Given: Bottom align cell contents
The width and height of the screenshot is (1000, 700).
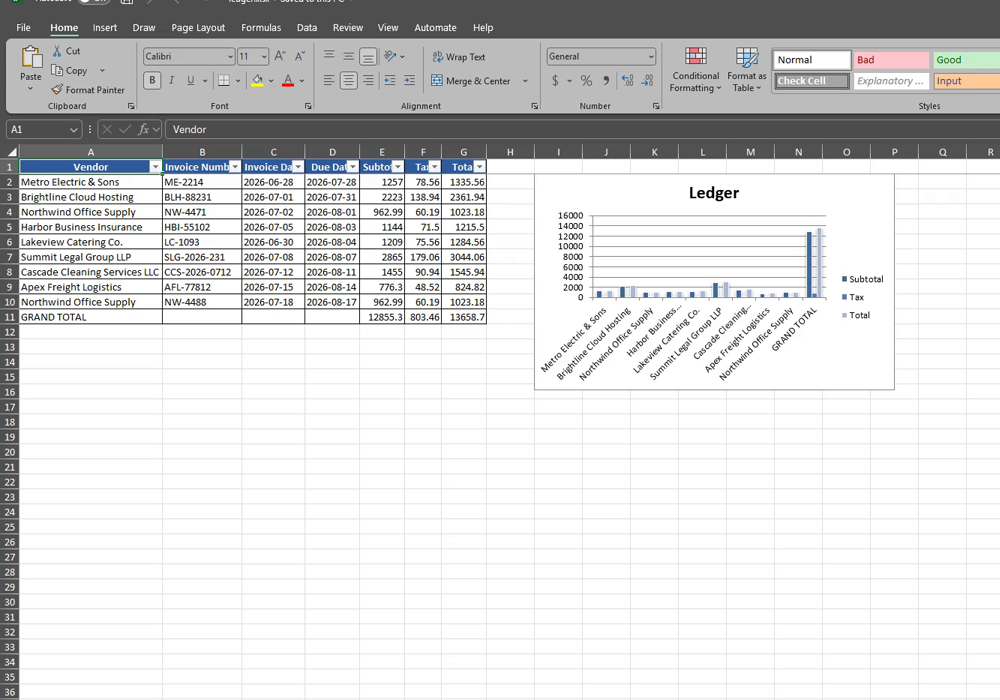Looking at the screenshot, I should click(x=368, y=56).
